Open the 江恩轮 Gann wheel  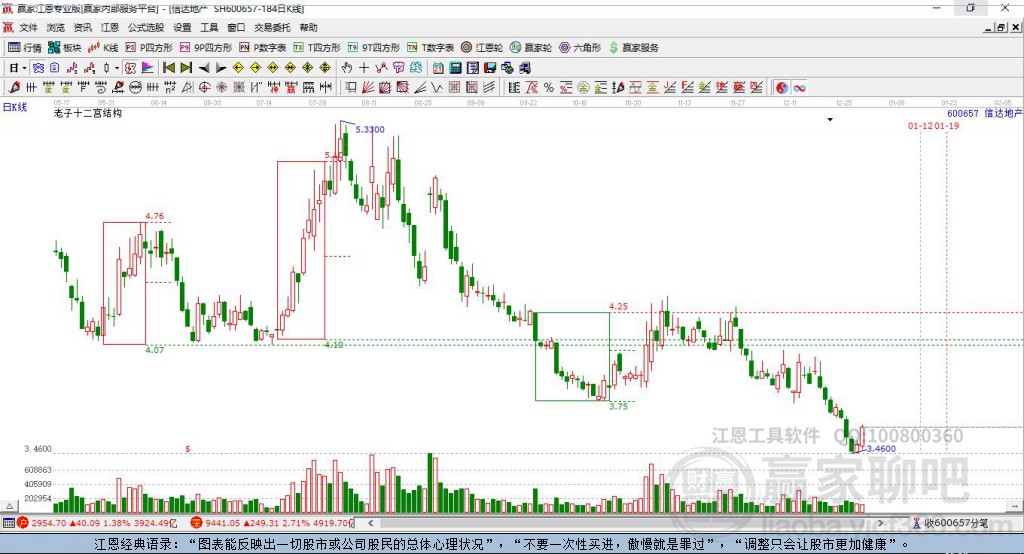(x=482, y=48)
